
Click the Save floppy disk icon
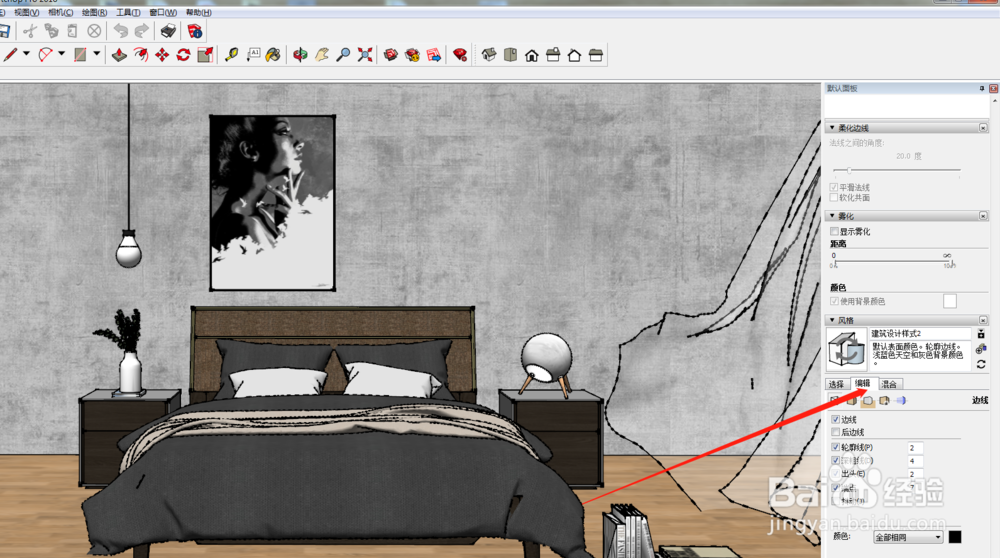4,31
